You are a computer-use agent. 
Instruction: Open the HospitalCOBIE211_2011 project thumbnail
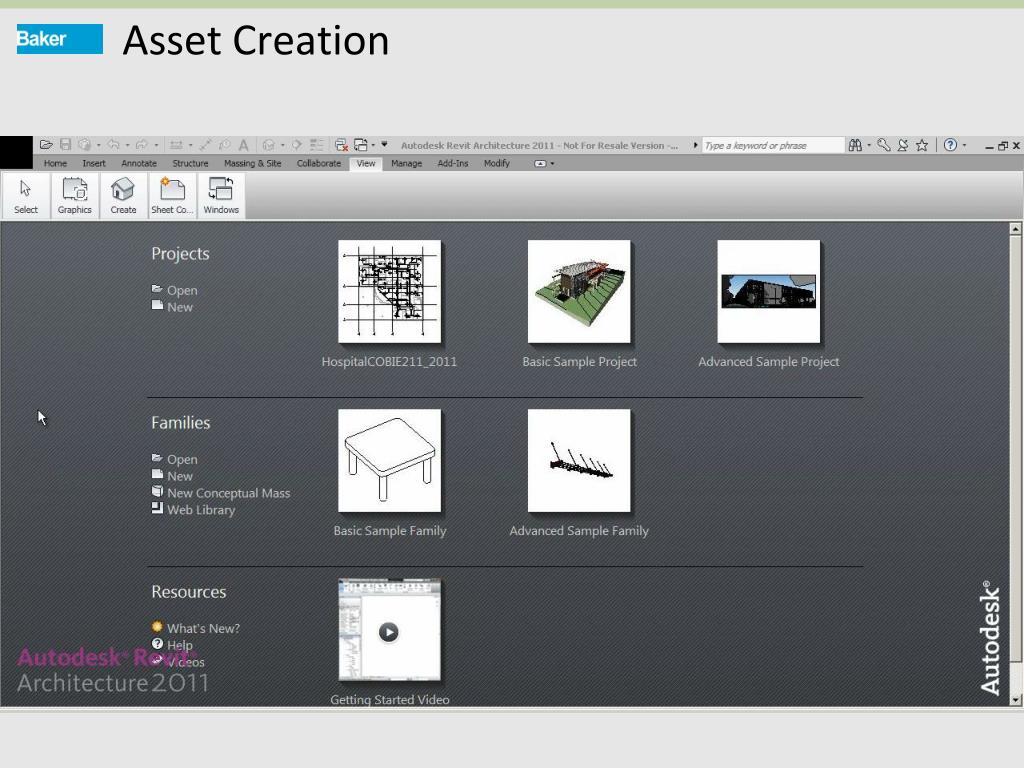(x=389, y=291)
